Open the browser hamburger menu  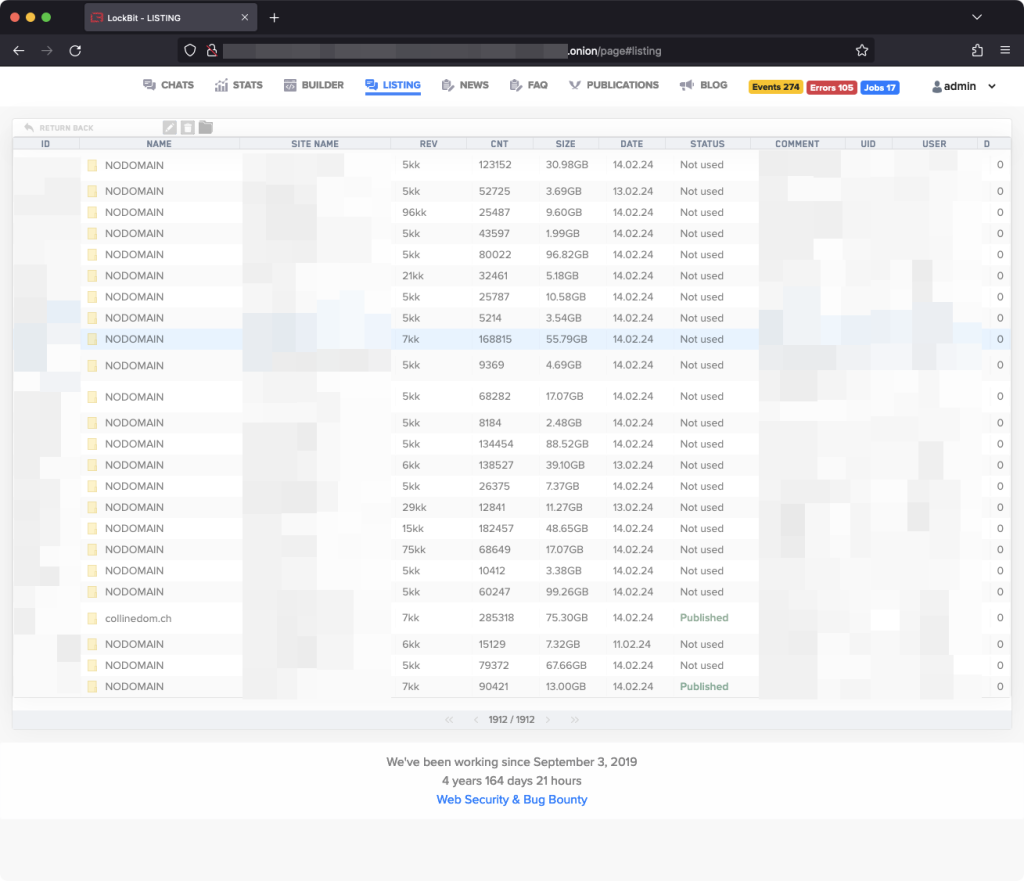1004,50
